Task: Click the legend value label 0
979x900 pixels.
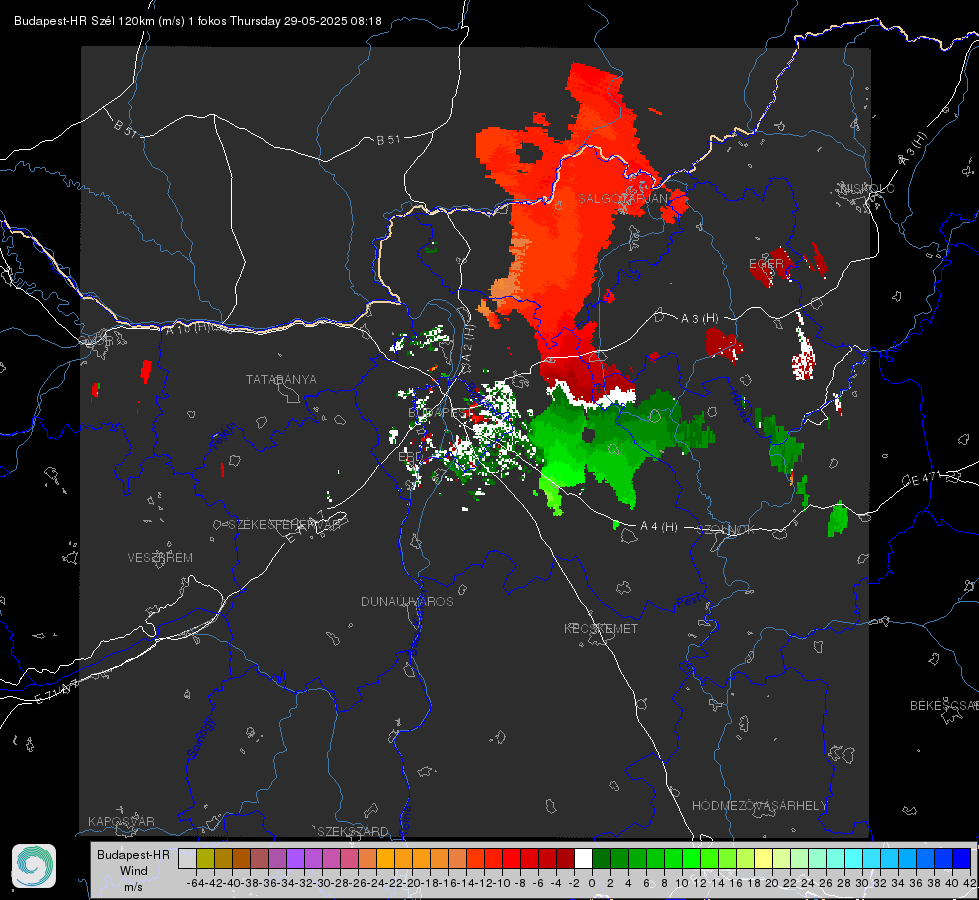Action: pyautogui.click(x=592, y=883)
